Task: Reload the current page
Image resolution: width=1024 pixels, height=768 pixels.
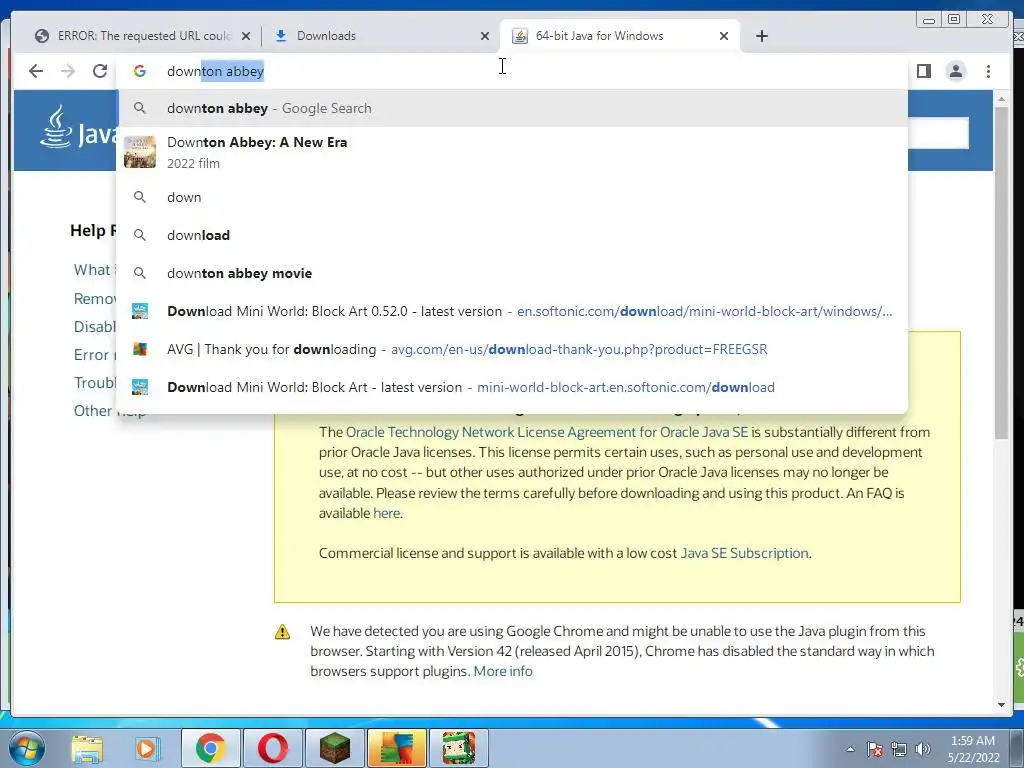Action: tap(100, 71)
